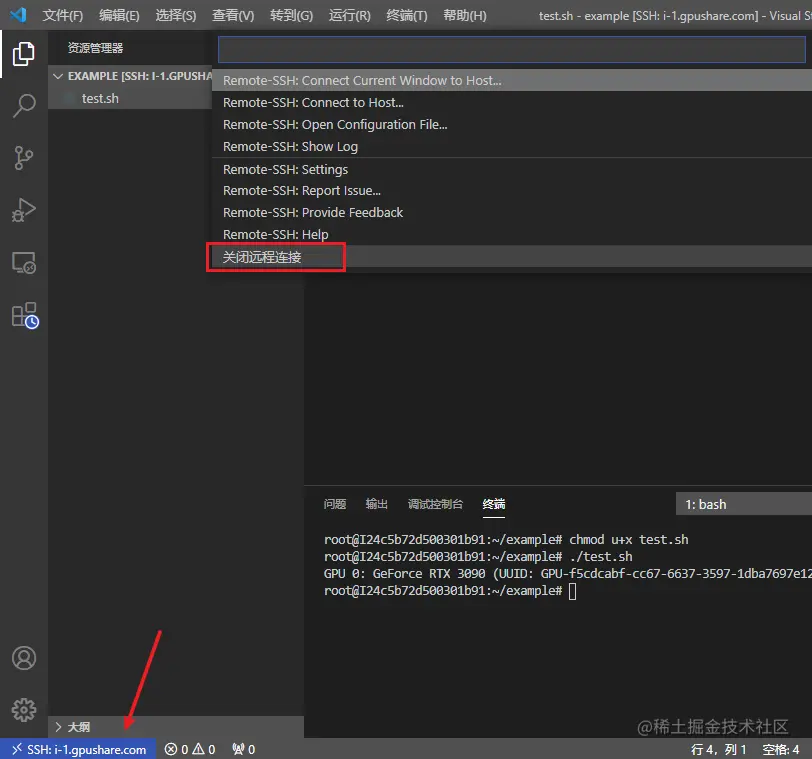The image size is (812, 759).
Task: Click the forwarded ports status item
Action: coord(243,749)
